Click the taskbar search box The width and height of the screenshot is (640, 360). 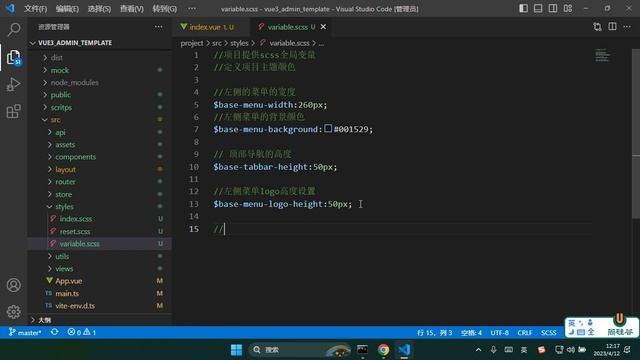300,350
